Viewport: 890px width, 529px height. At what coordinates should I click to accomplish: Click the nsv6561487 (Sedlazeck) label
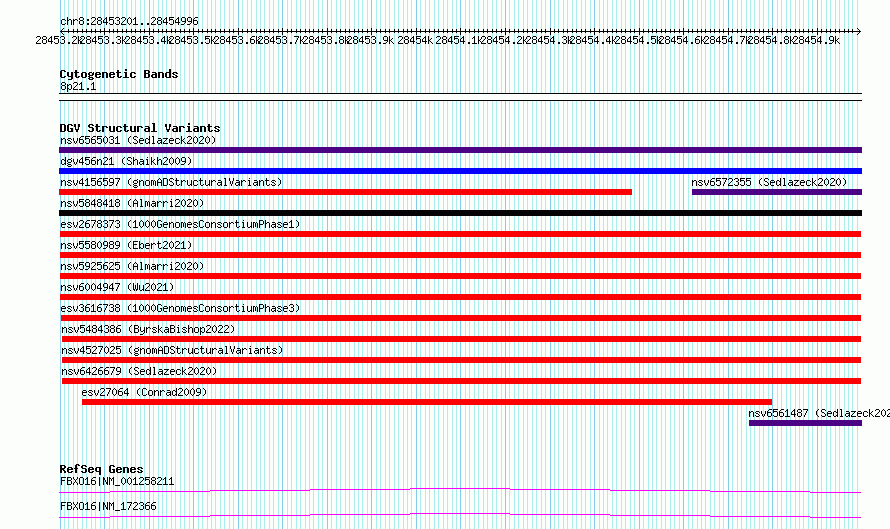[x=819, y=413]
